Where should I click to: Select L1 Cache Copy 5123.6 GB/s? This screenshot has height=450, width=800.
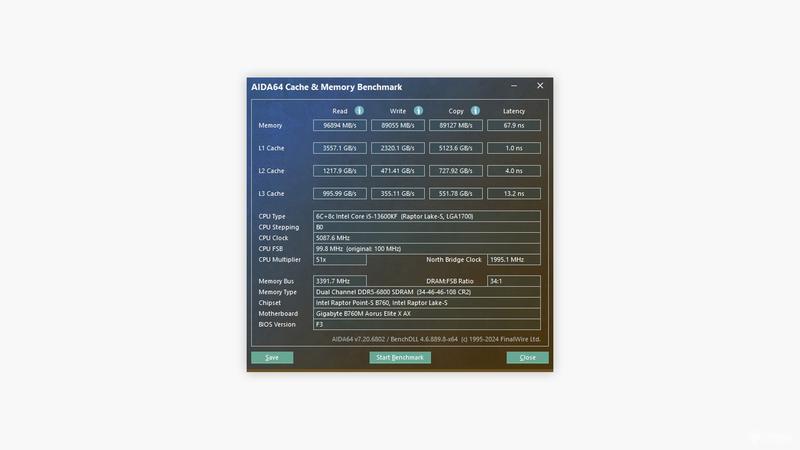tap(456, 148)
